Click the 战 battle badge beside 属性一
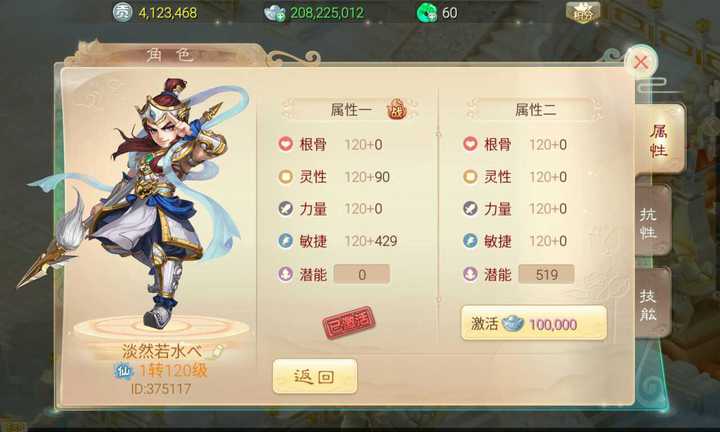Viewport: 720px width, 432px height. [x=396, y=110]
